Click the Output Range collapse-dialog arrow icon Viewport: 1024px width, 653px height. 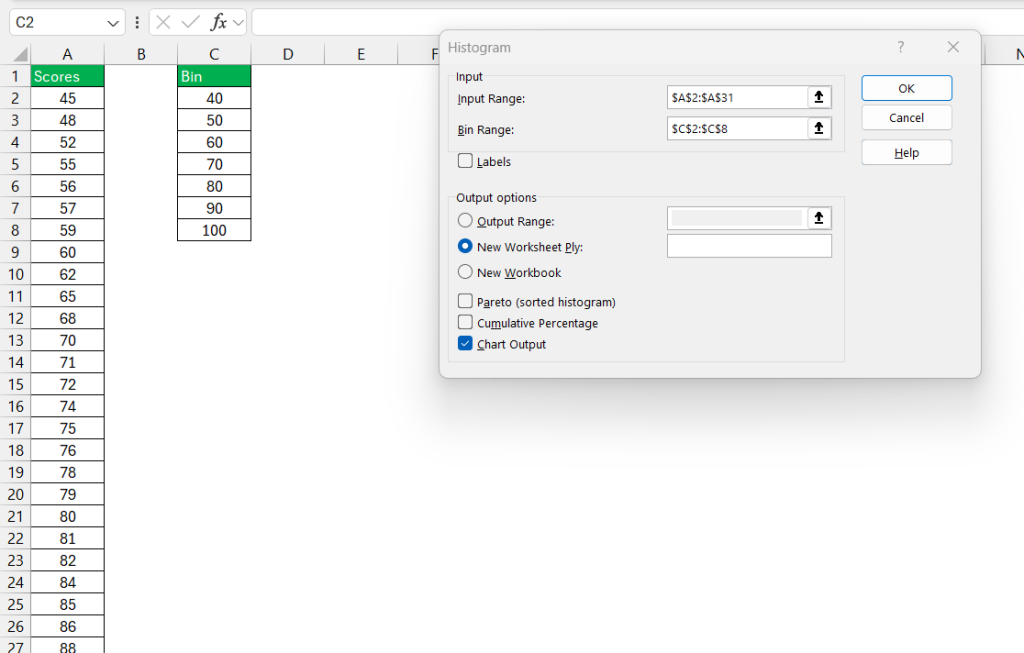point(818,218)
